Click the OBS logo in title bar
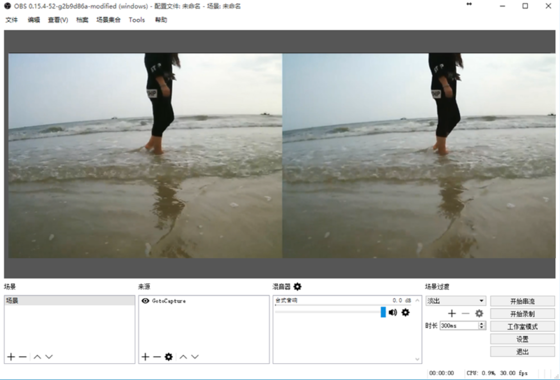 8,6
